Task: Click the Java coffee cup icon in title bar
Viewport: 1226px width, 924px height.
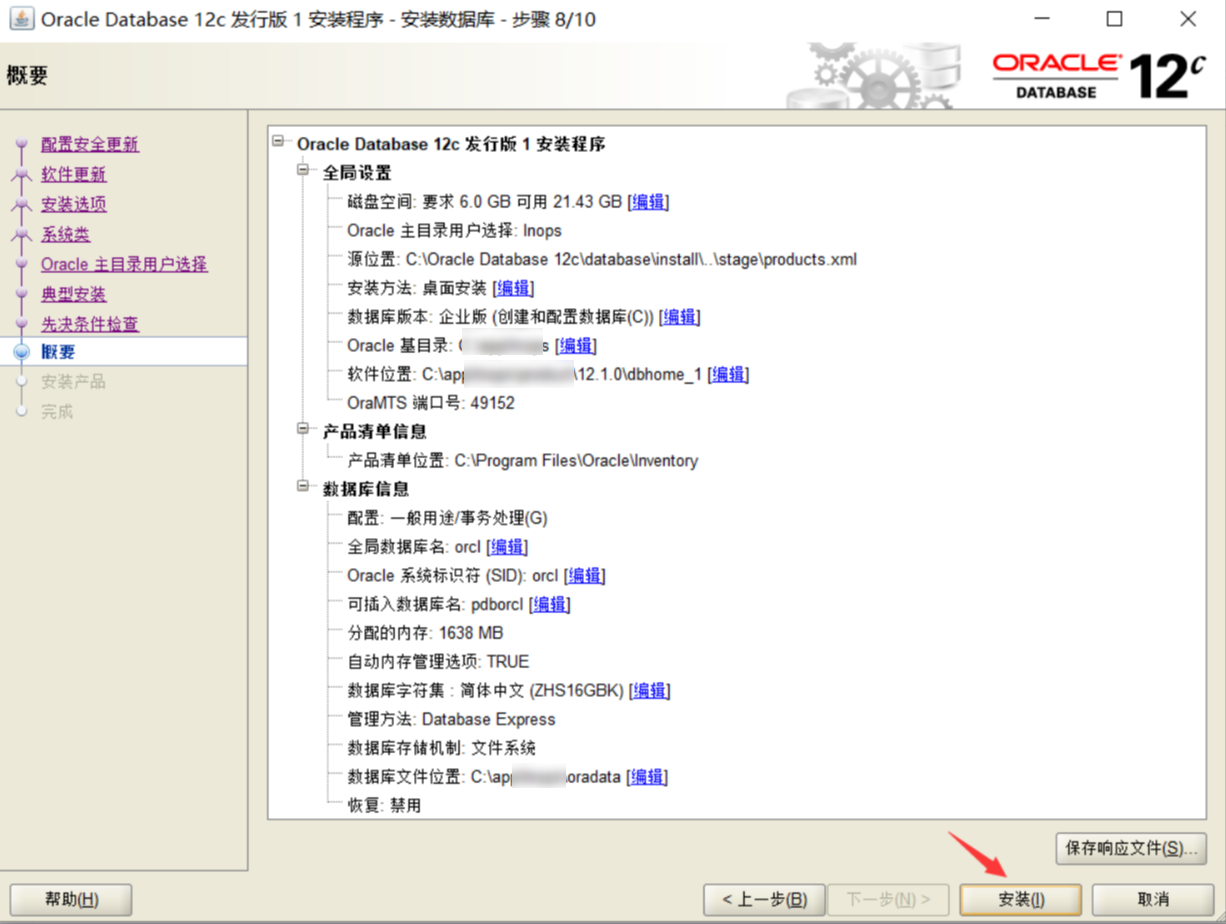Action: [22, 19]
